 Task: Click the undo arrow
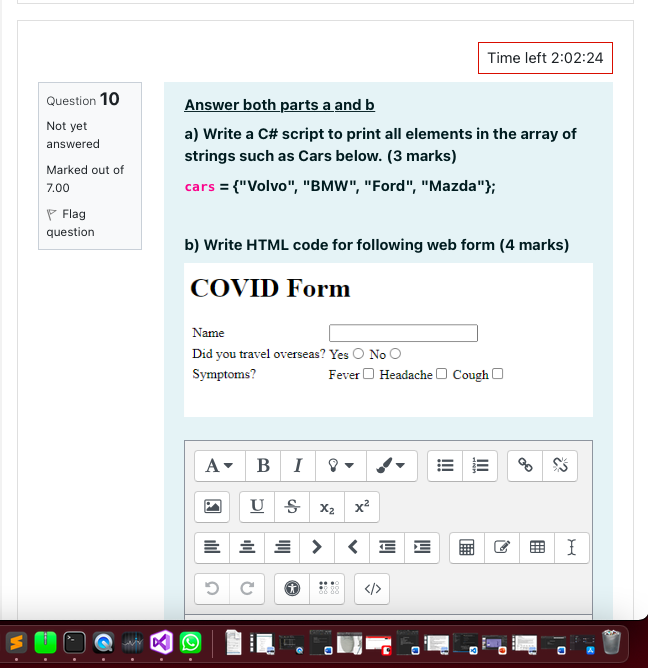click(x=212, y=588)
